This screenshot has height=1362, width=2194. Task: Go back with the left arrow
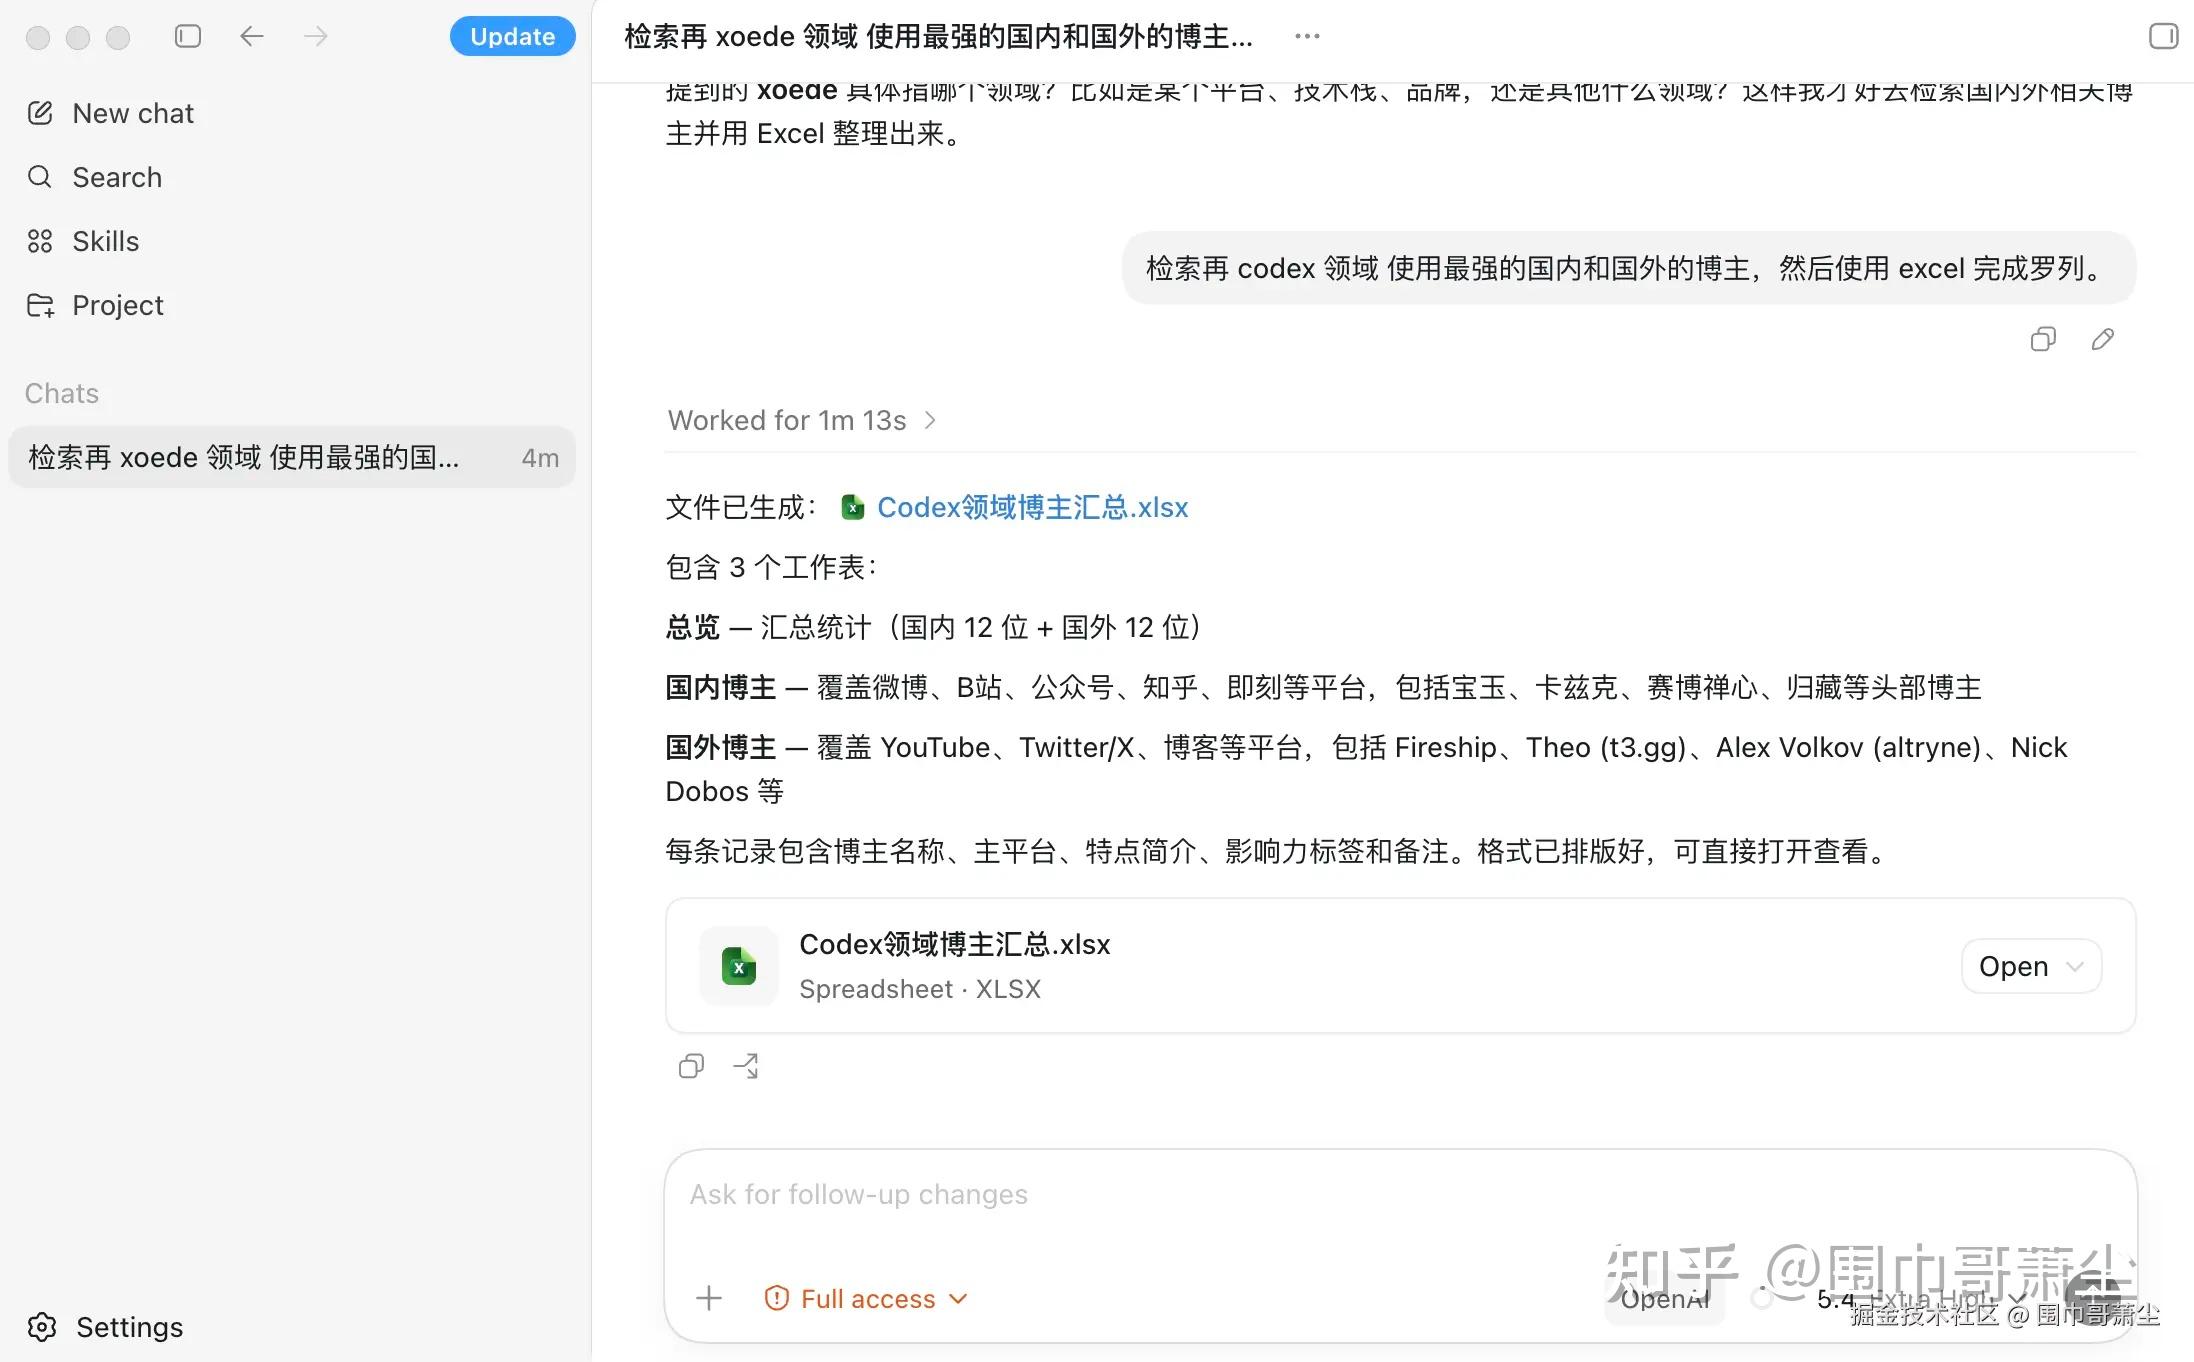(x=251, y=37)
